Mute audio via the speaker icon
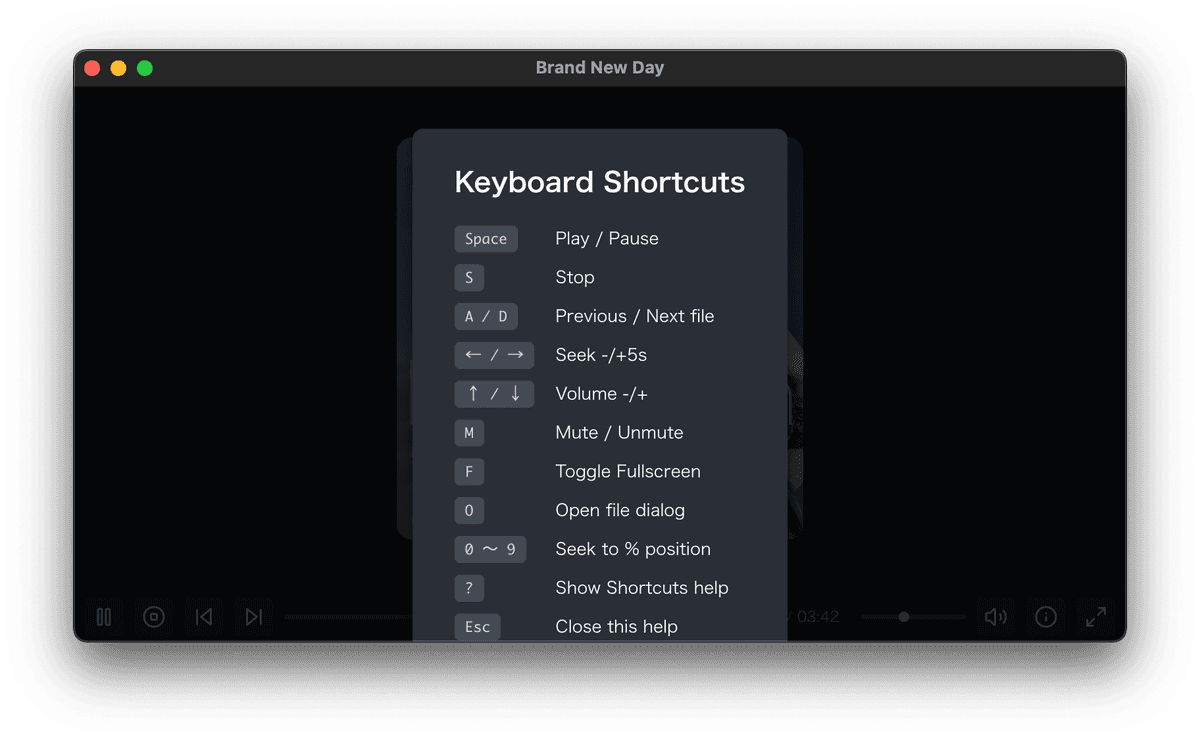 coord(996,617)
